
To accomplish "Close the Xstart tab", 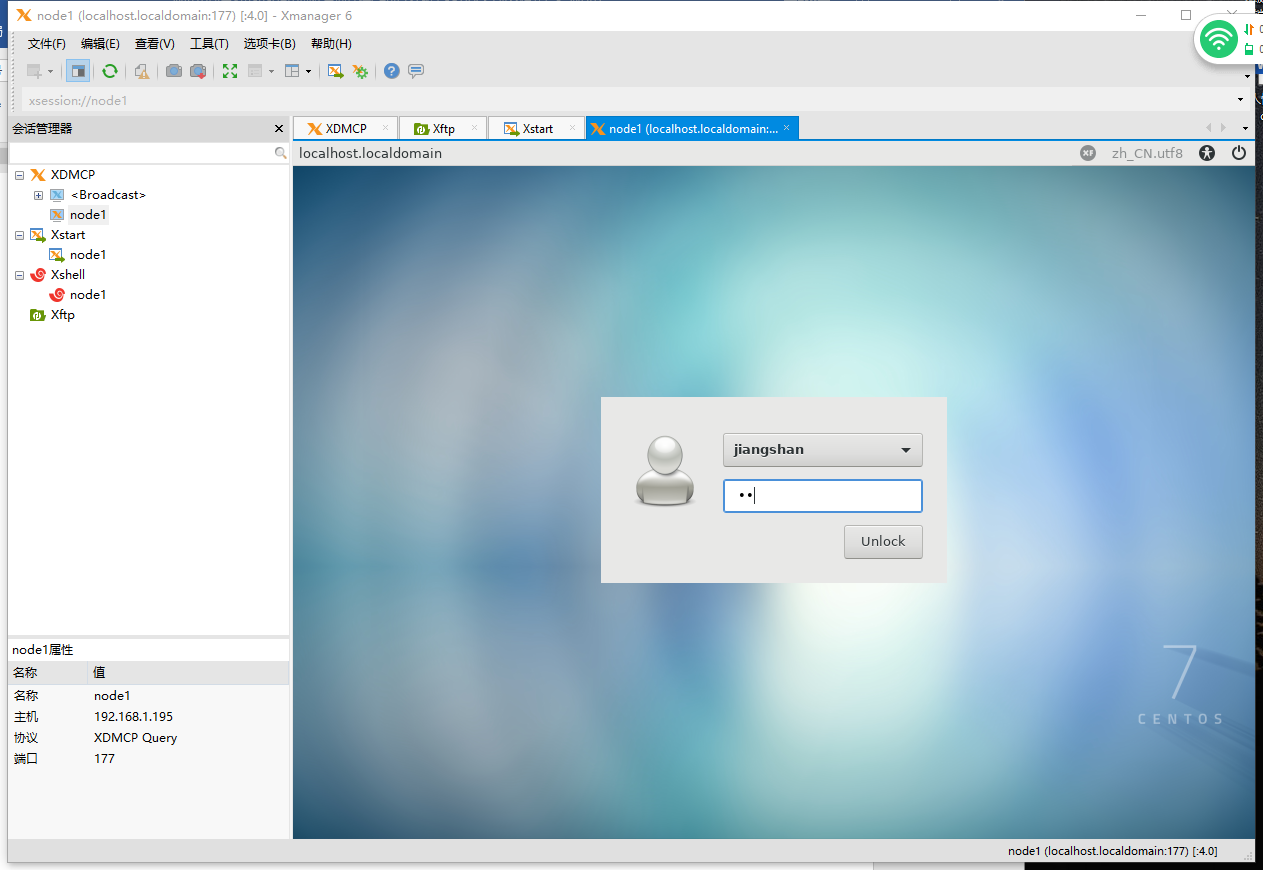I will [572, 128].
